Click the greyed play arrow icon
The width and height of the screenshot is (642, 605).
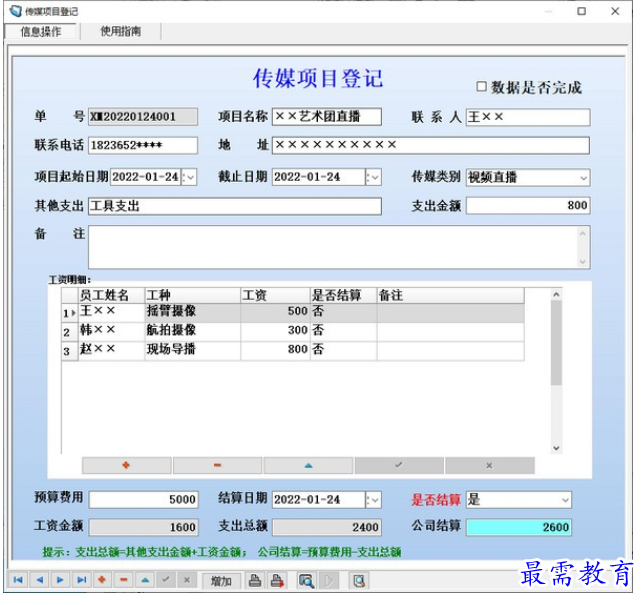328,580
